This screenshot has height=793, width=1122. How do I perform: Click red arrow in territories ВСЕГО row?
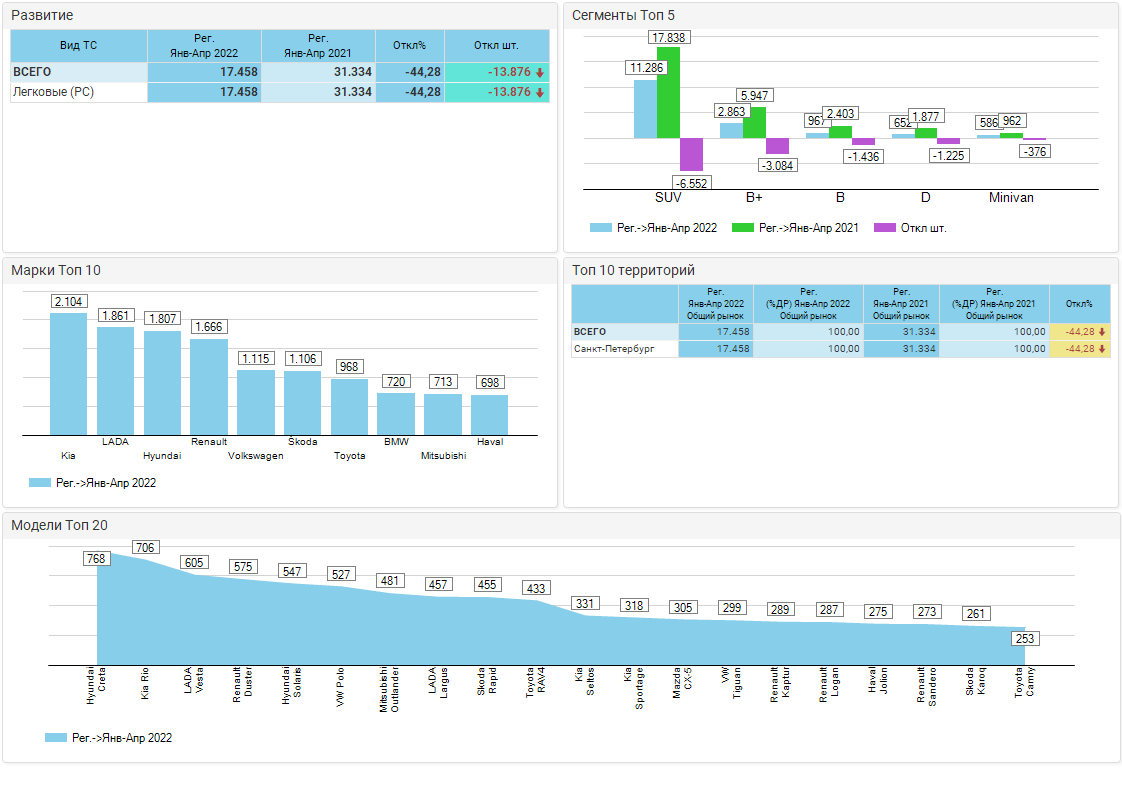(x=1102, y=332)
